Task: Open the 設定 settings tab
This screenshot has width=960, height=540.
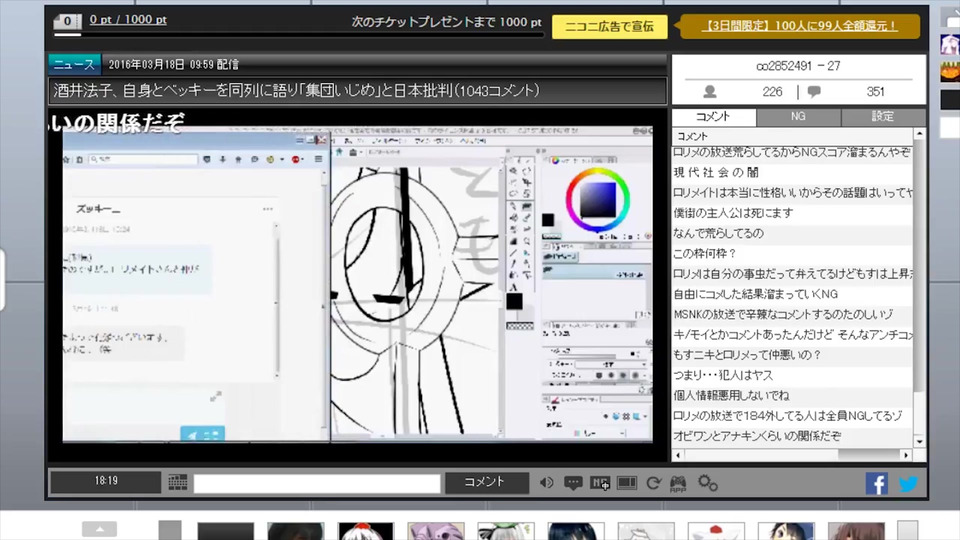Action: (883, 117)
